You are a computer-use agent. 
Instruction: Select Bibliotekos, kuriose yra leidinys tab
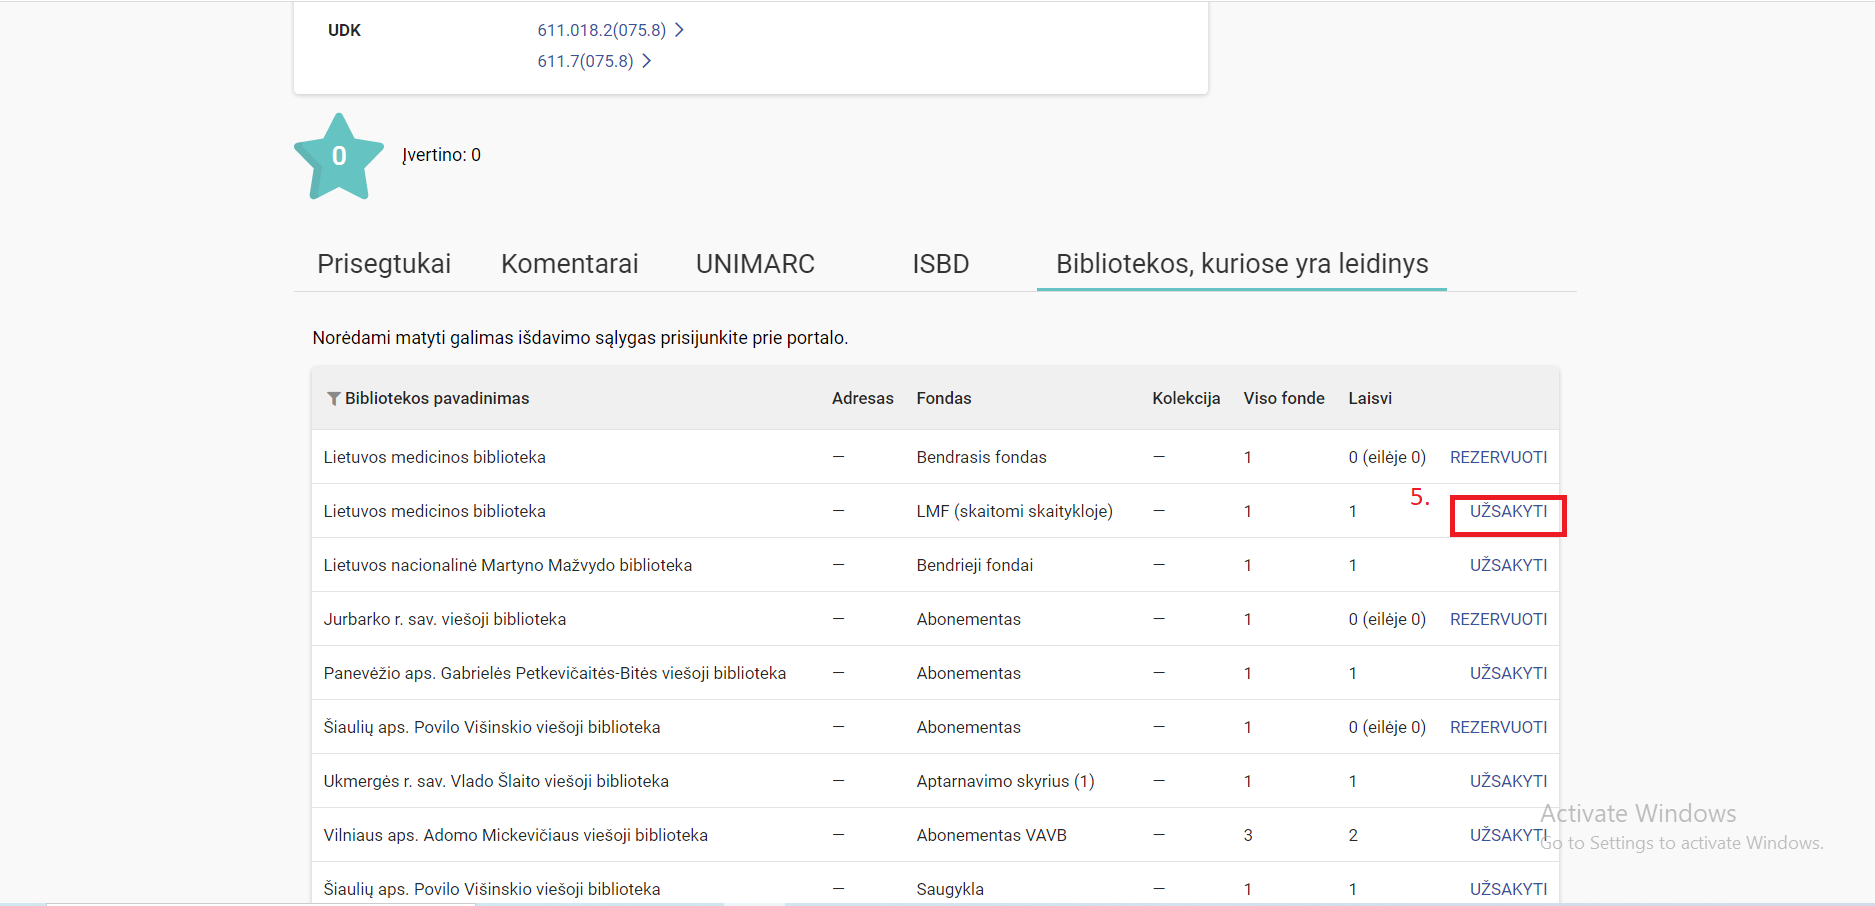pyautogui.click(x=1241, y=264)
